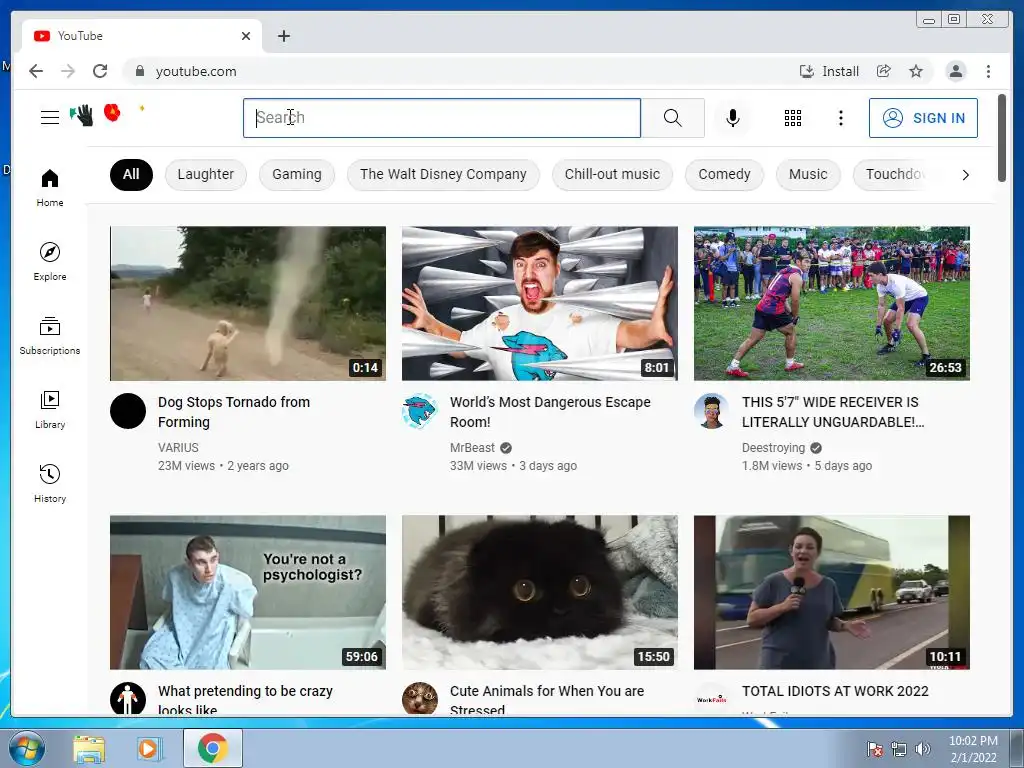1024x768 pixels.
Task: Click into the Search field
Action: (x=442, y=118)
